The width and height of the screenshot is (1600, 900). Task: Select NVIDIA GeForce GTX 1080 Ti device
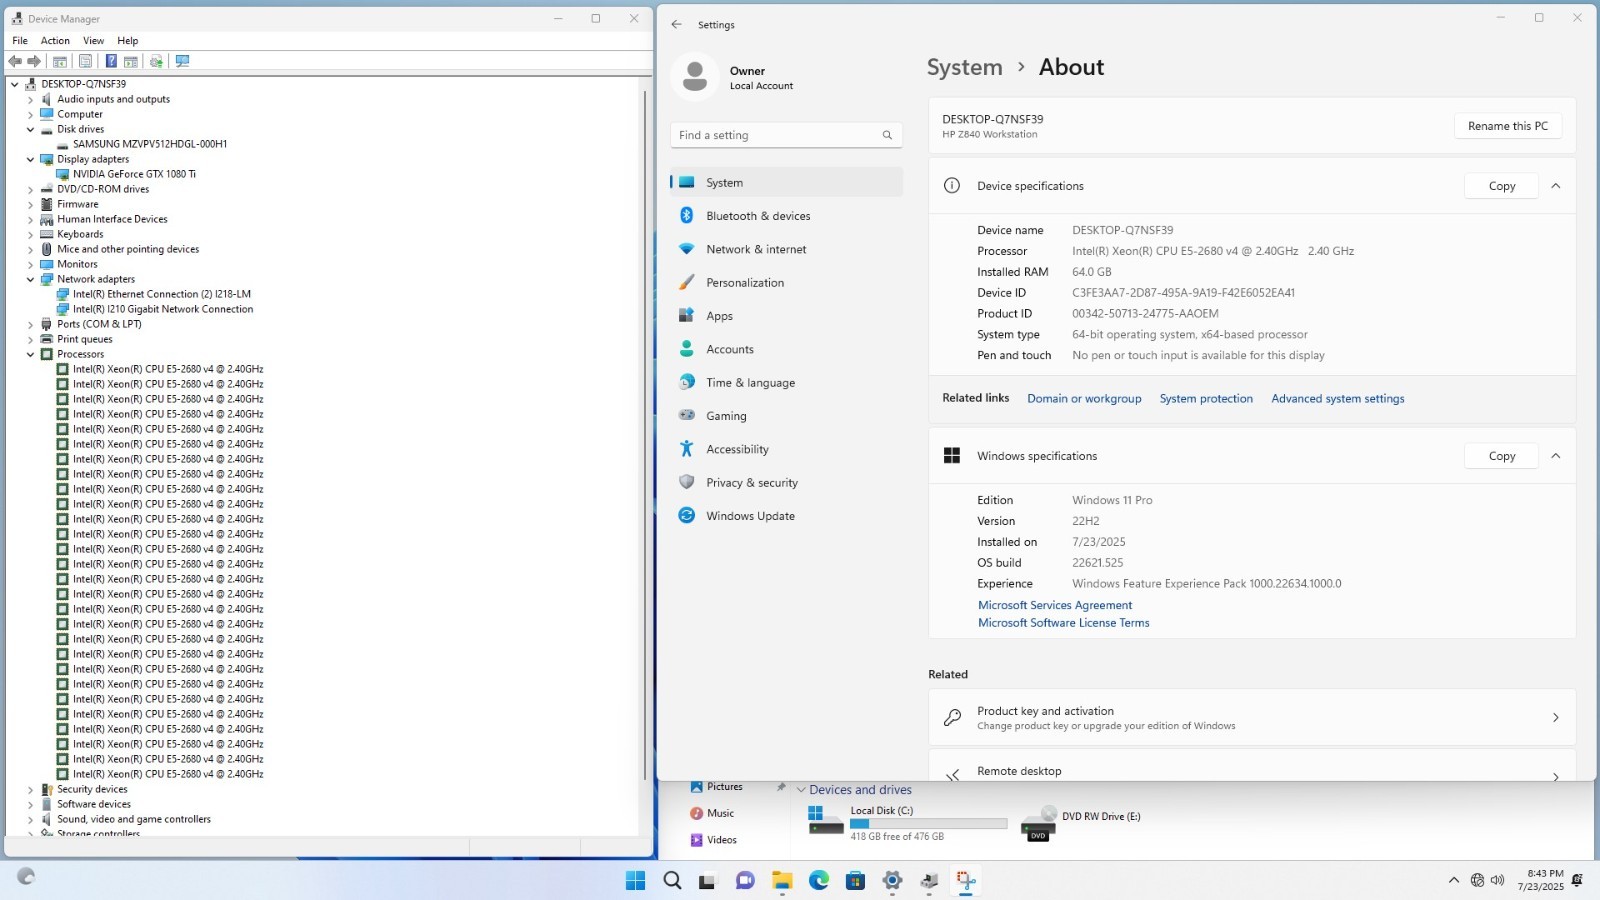(134, 174)
